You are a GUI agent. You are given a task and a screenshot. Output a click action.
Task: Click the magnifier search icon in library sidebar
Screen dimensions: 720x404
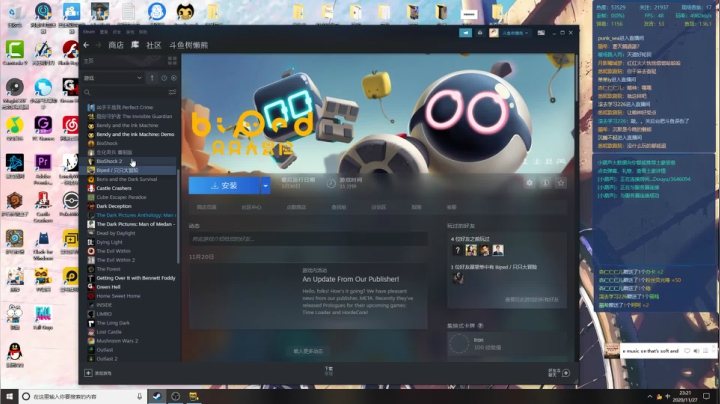(x=87, y=92)
